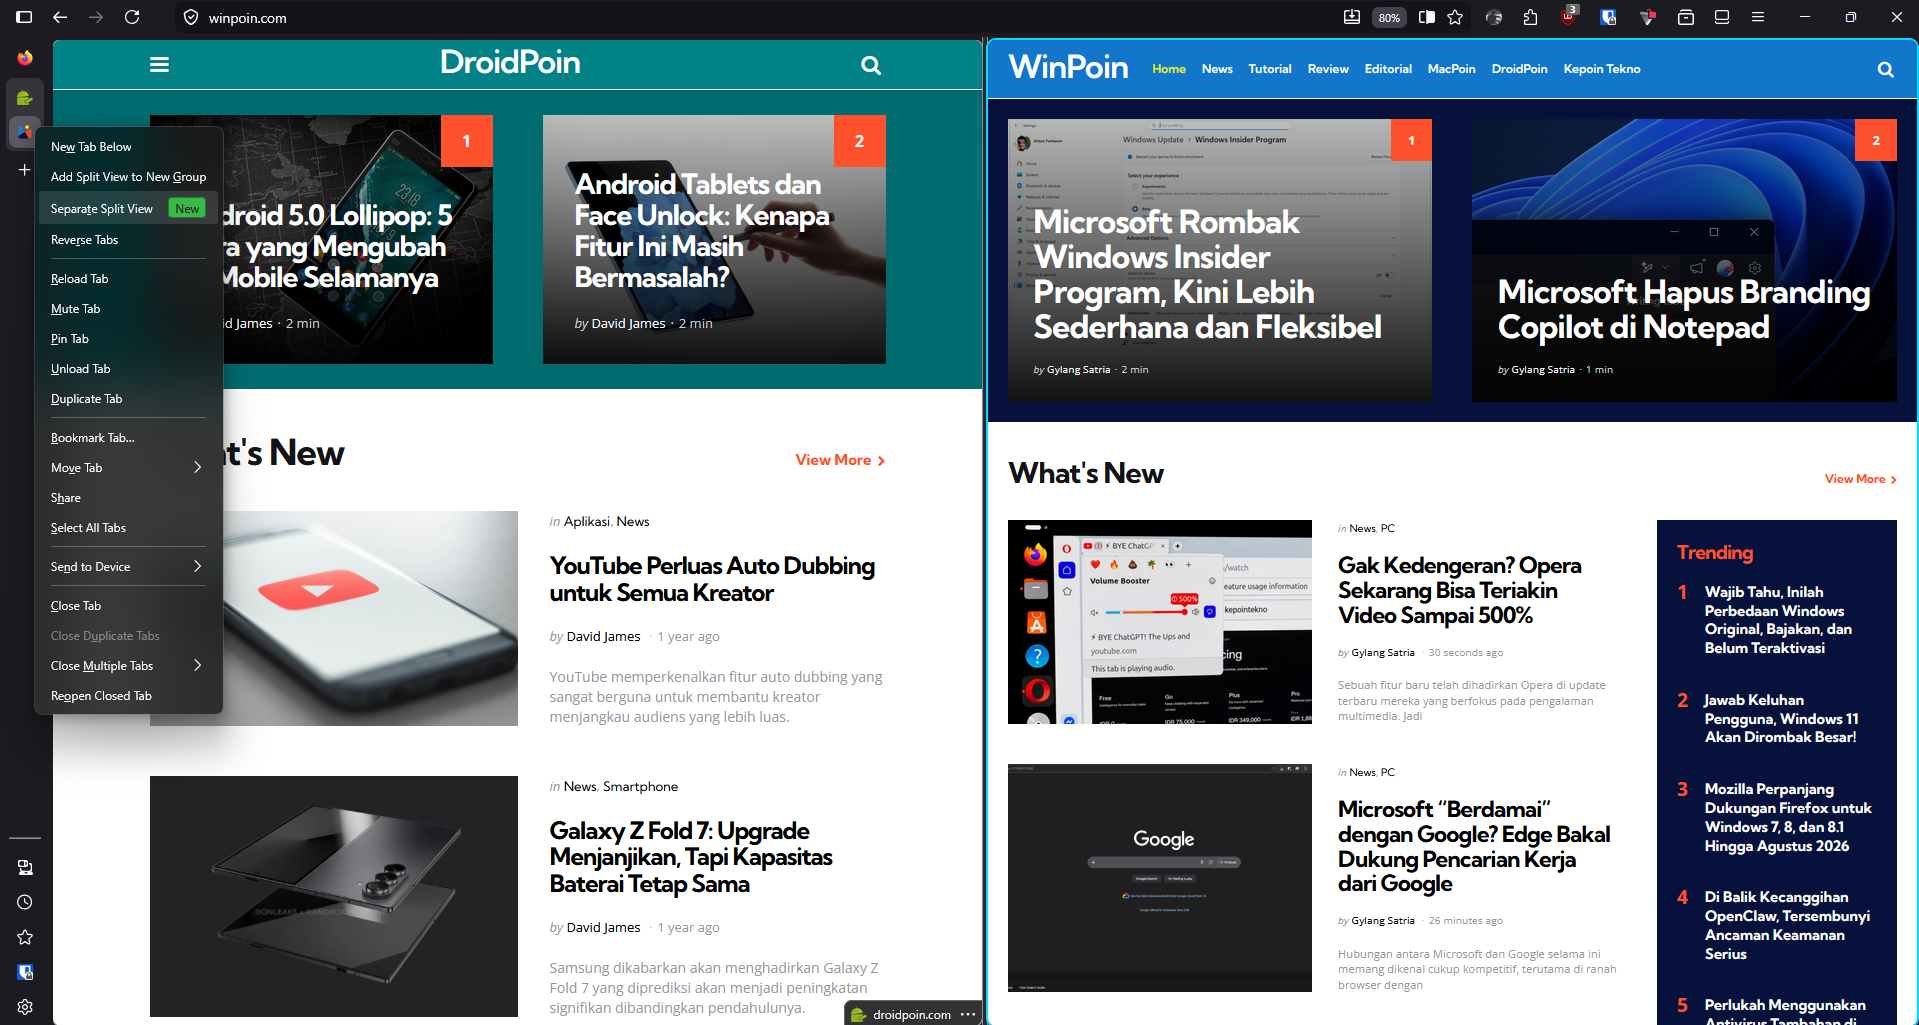Choose Separate Split View from context menu
The image size is (1919, 1025).
(102, 209)
